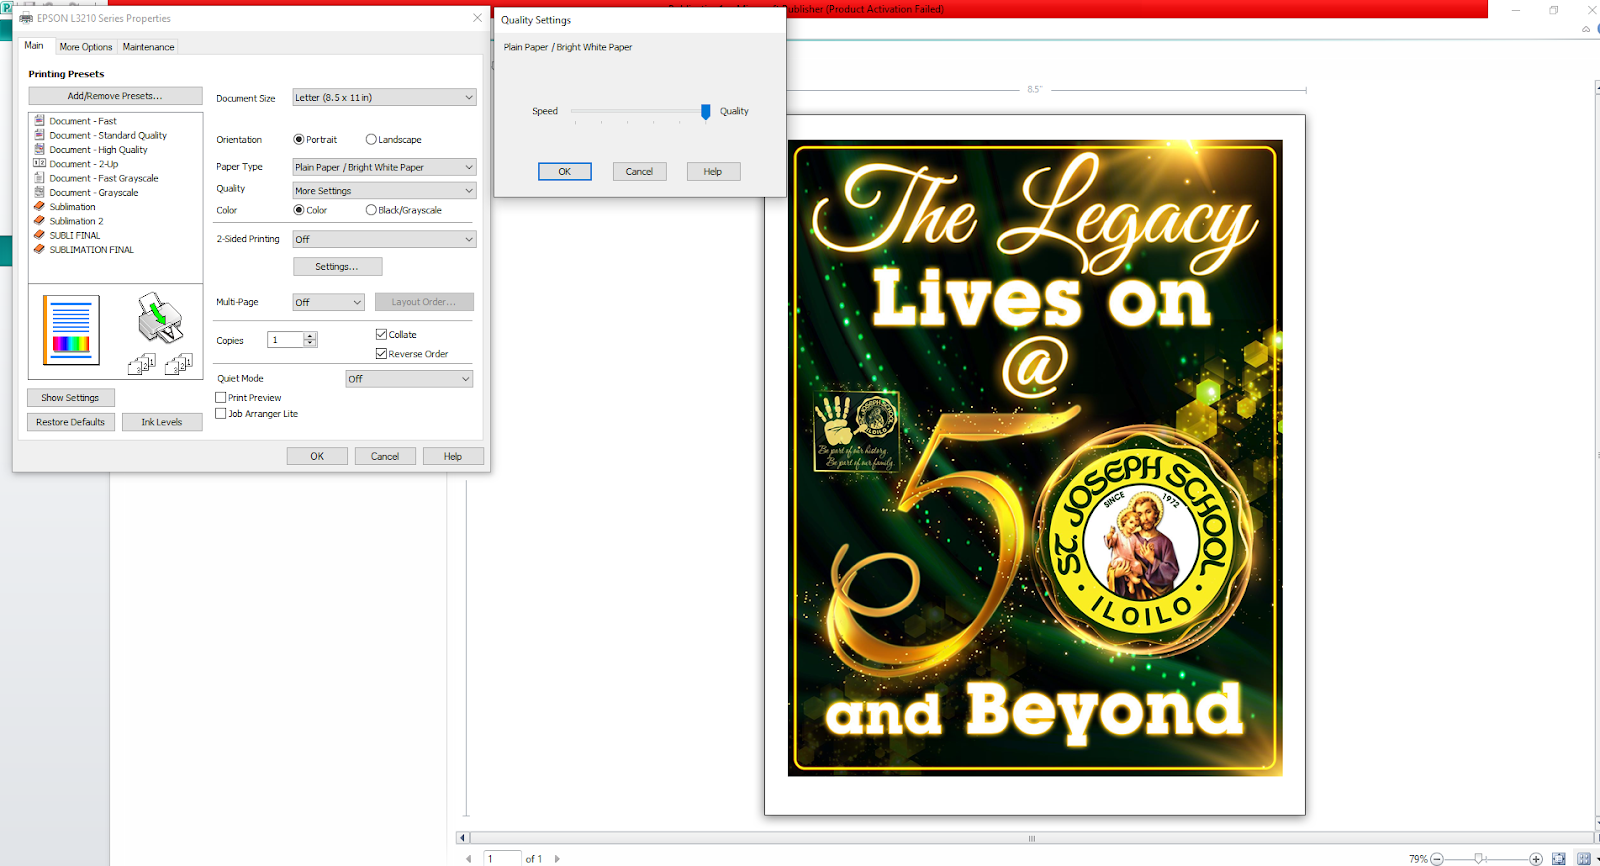Click Cancel in the EPSON Properties dialog
This screenshot has height=866, width=1600.
pyautogui.click(x=385, y=456)
